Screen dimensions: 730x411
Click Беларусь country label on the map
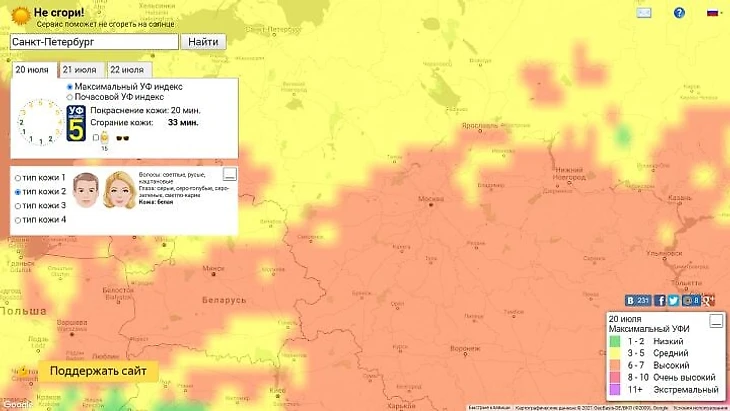point(224,300)
